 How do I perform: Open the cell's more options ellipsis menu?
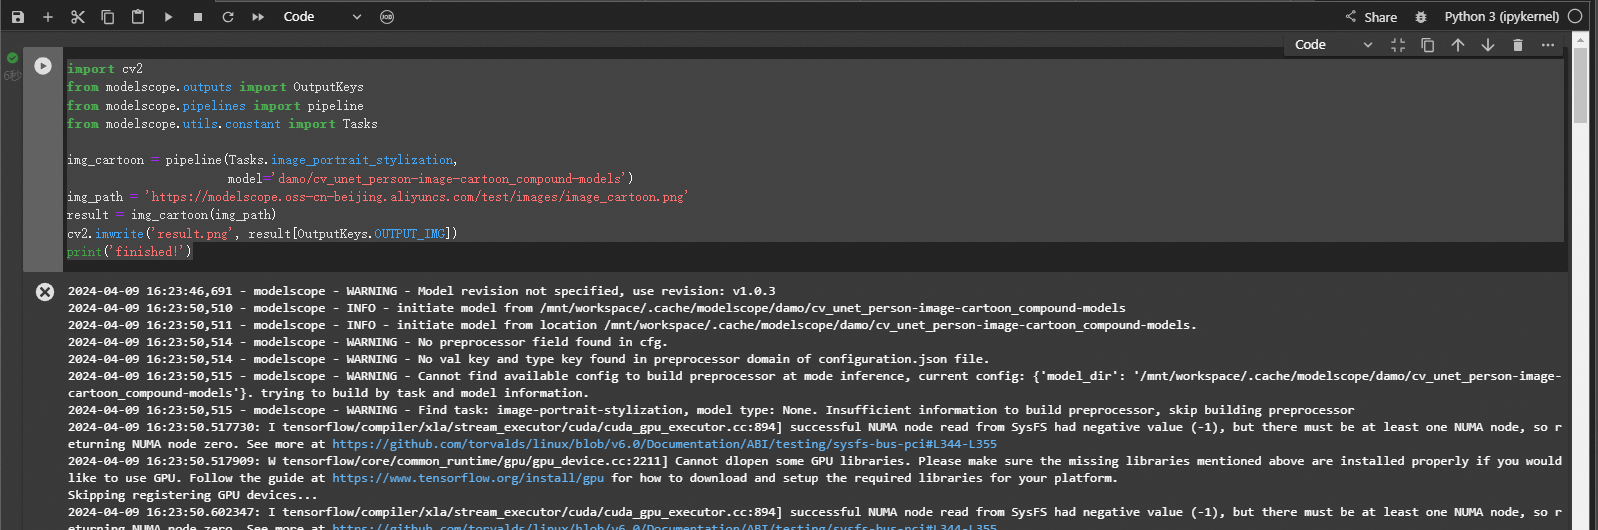(1548, 45)
